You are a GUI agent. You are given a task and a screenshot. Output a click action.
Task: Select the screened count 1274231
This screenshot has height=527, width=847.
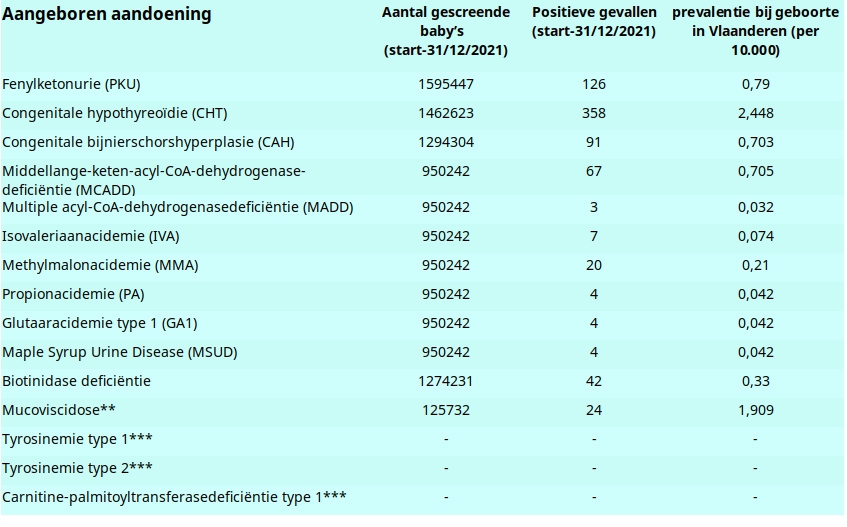[x=446, y=382]
